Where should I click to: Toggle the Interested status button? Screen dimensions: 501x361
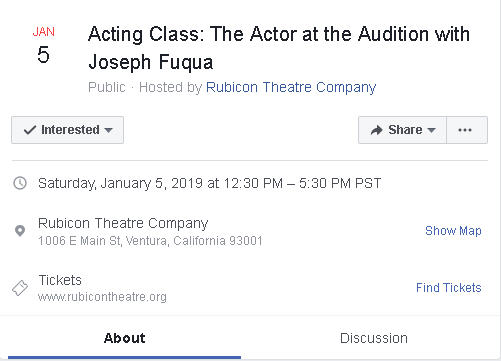coord(67,130)
